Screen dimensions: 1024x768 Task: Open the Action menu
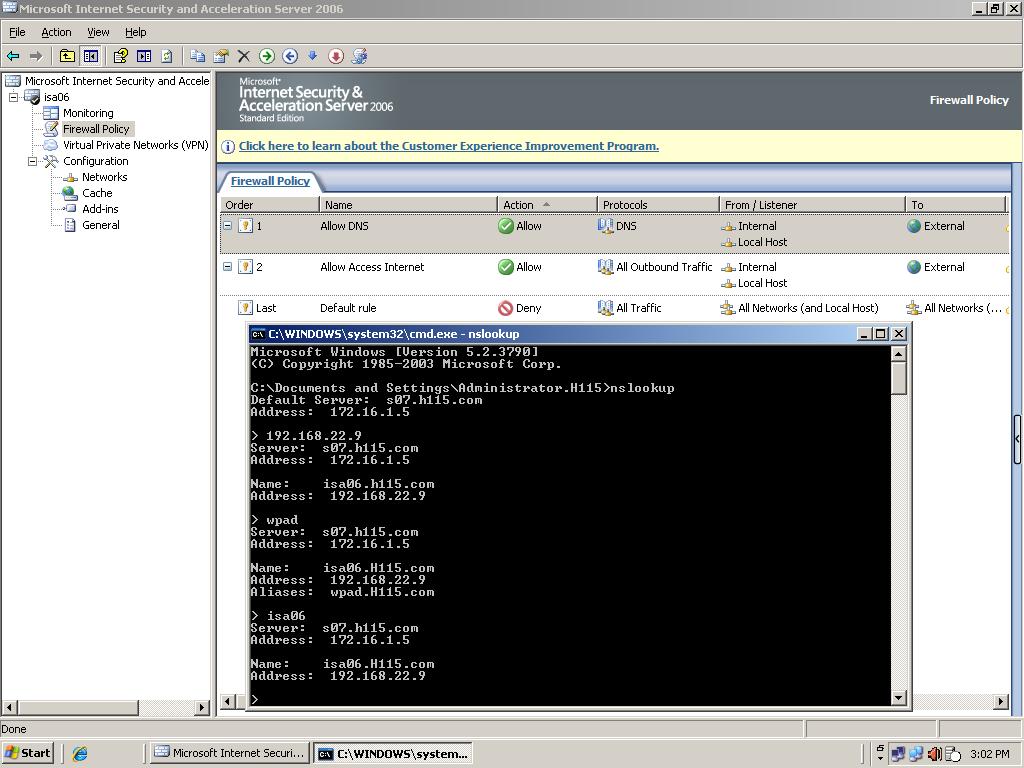(x=56, y=32)
